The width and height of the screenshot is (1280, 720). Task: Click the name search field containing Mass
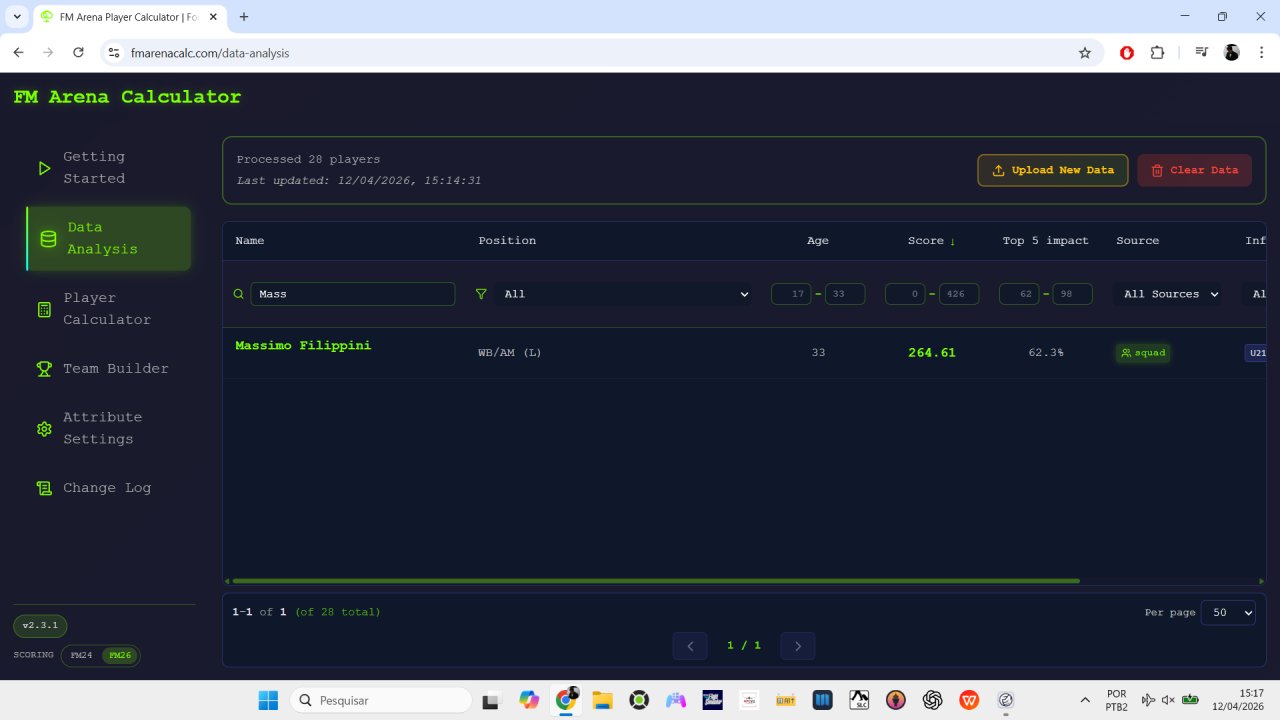(x=352, y=294)
